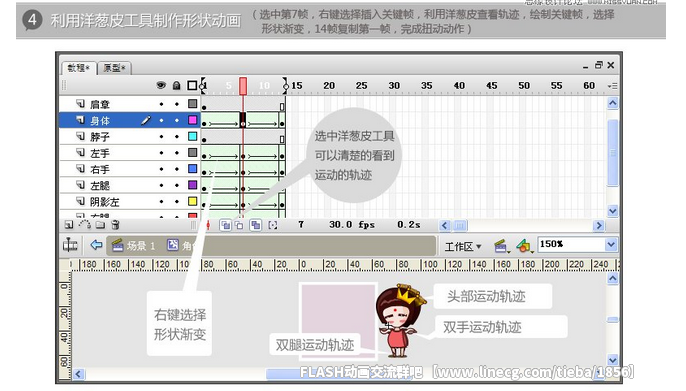Screen dimensions: 686x391
Task: Toggle visibility dot of 肩章 layer
Action: [x=161, y=104]
